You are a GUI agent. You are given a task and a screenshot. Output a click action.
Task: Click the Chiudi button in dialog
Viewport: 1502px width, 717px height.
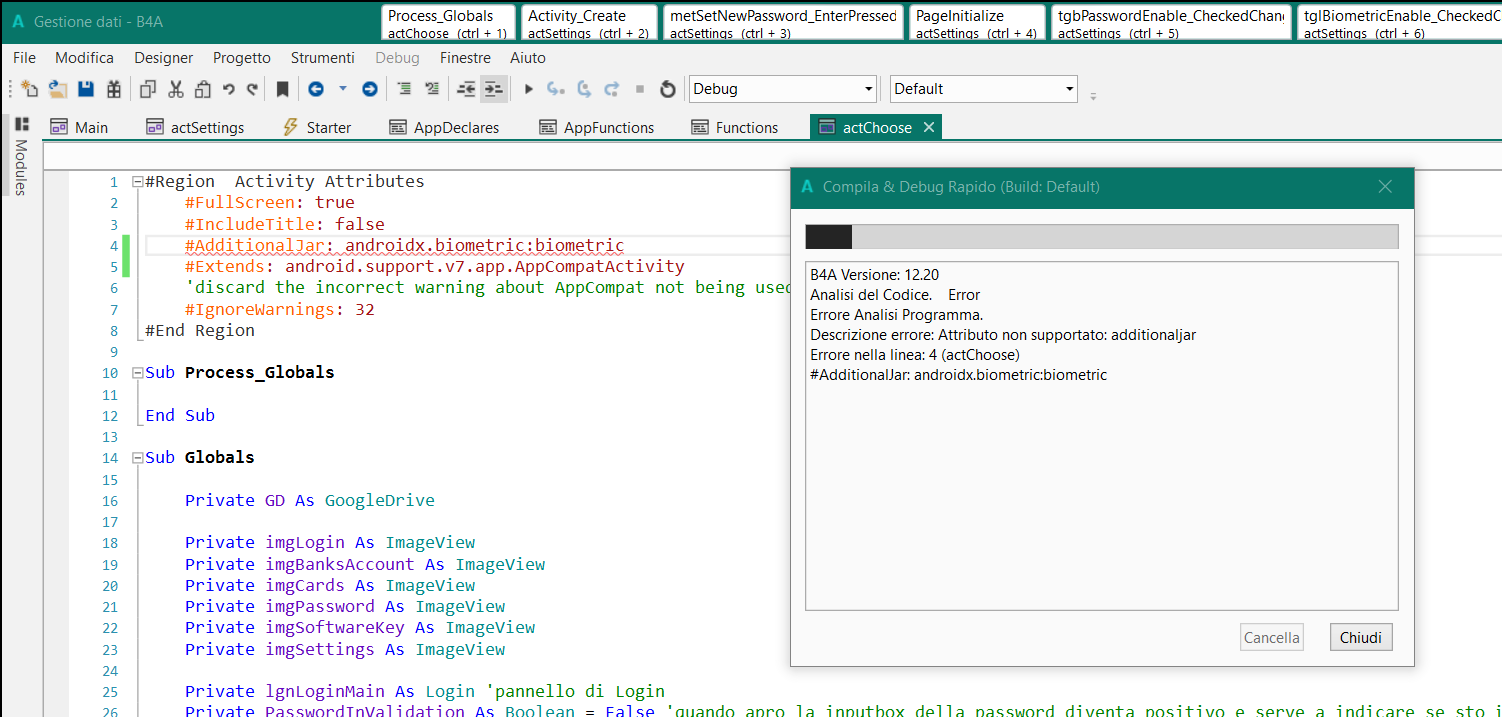tap(1360, 637)
